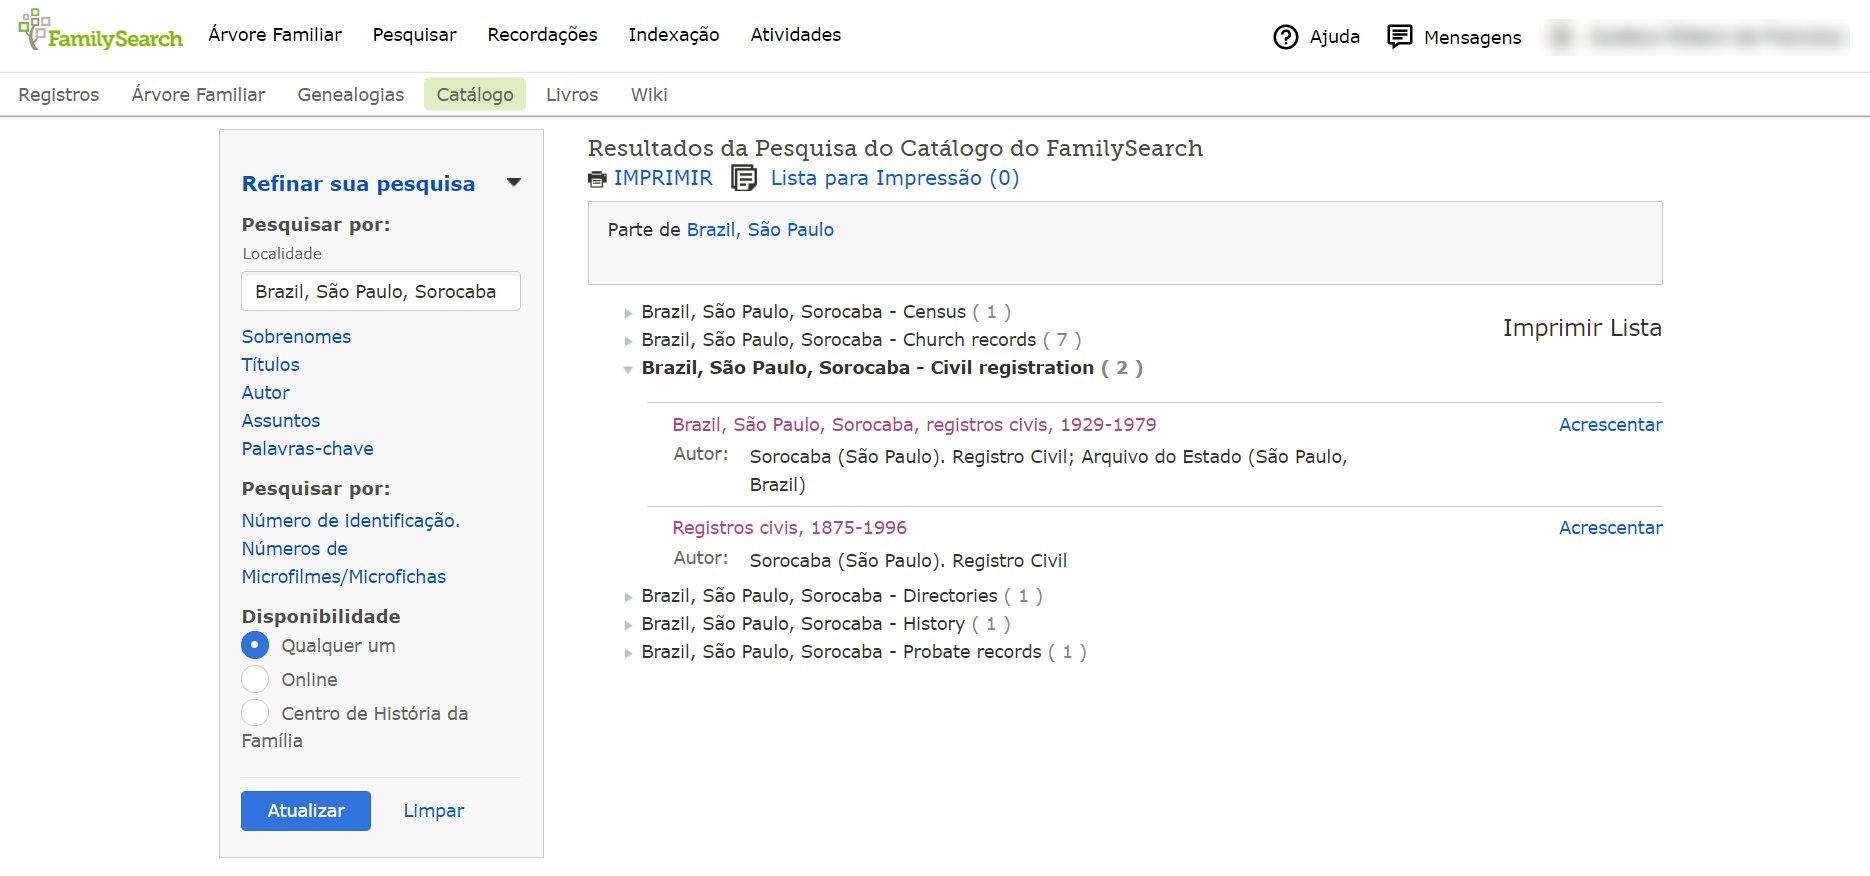This screenshot has width=1870, height=876.
Task: Select the Catálogo tab
Action: point(475,94)
